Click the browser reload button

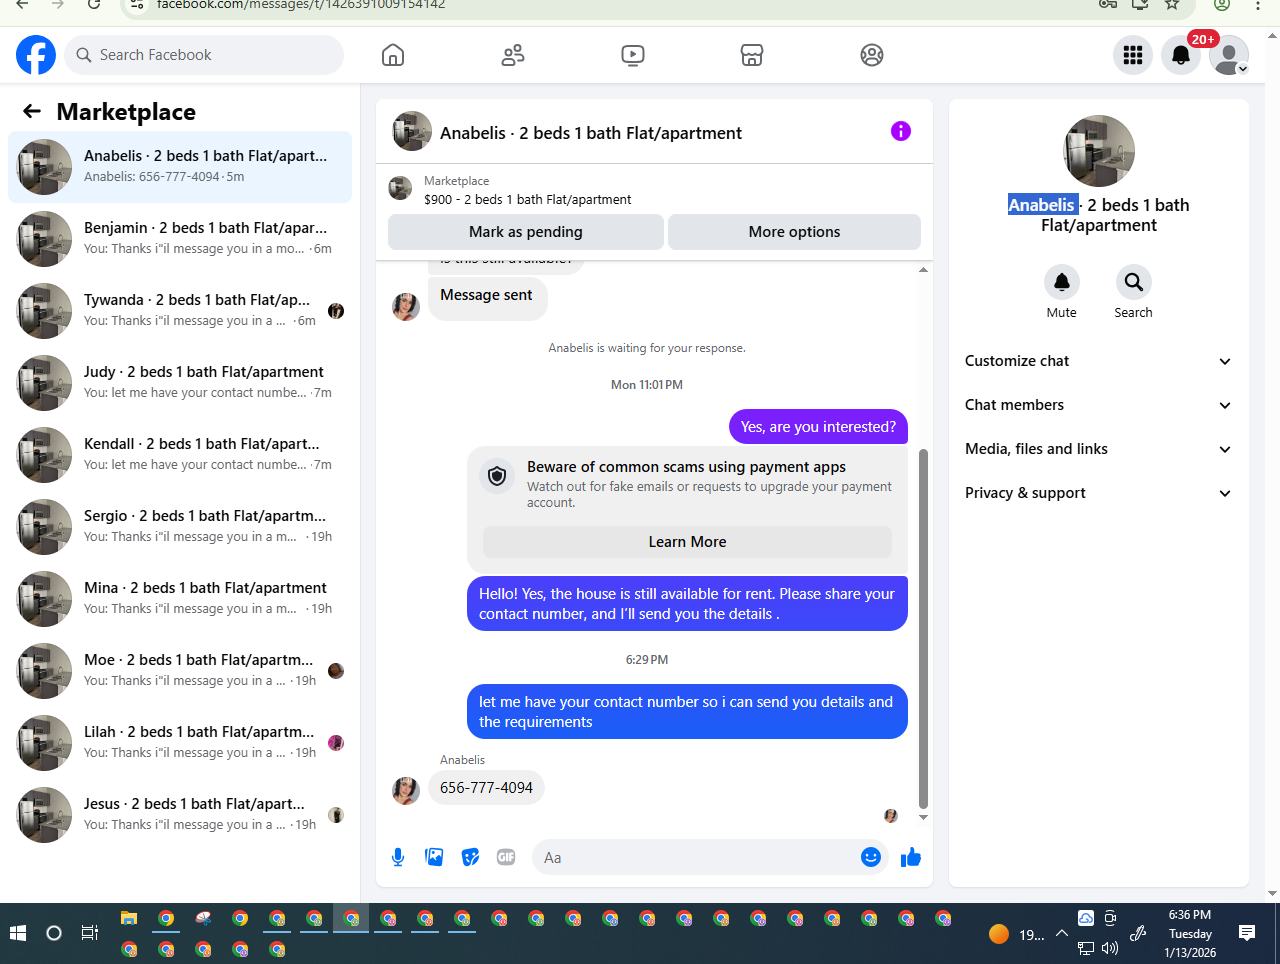coord(94,4)
